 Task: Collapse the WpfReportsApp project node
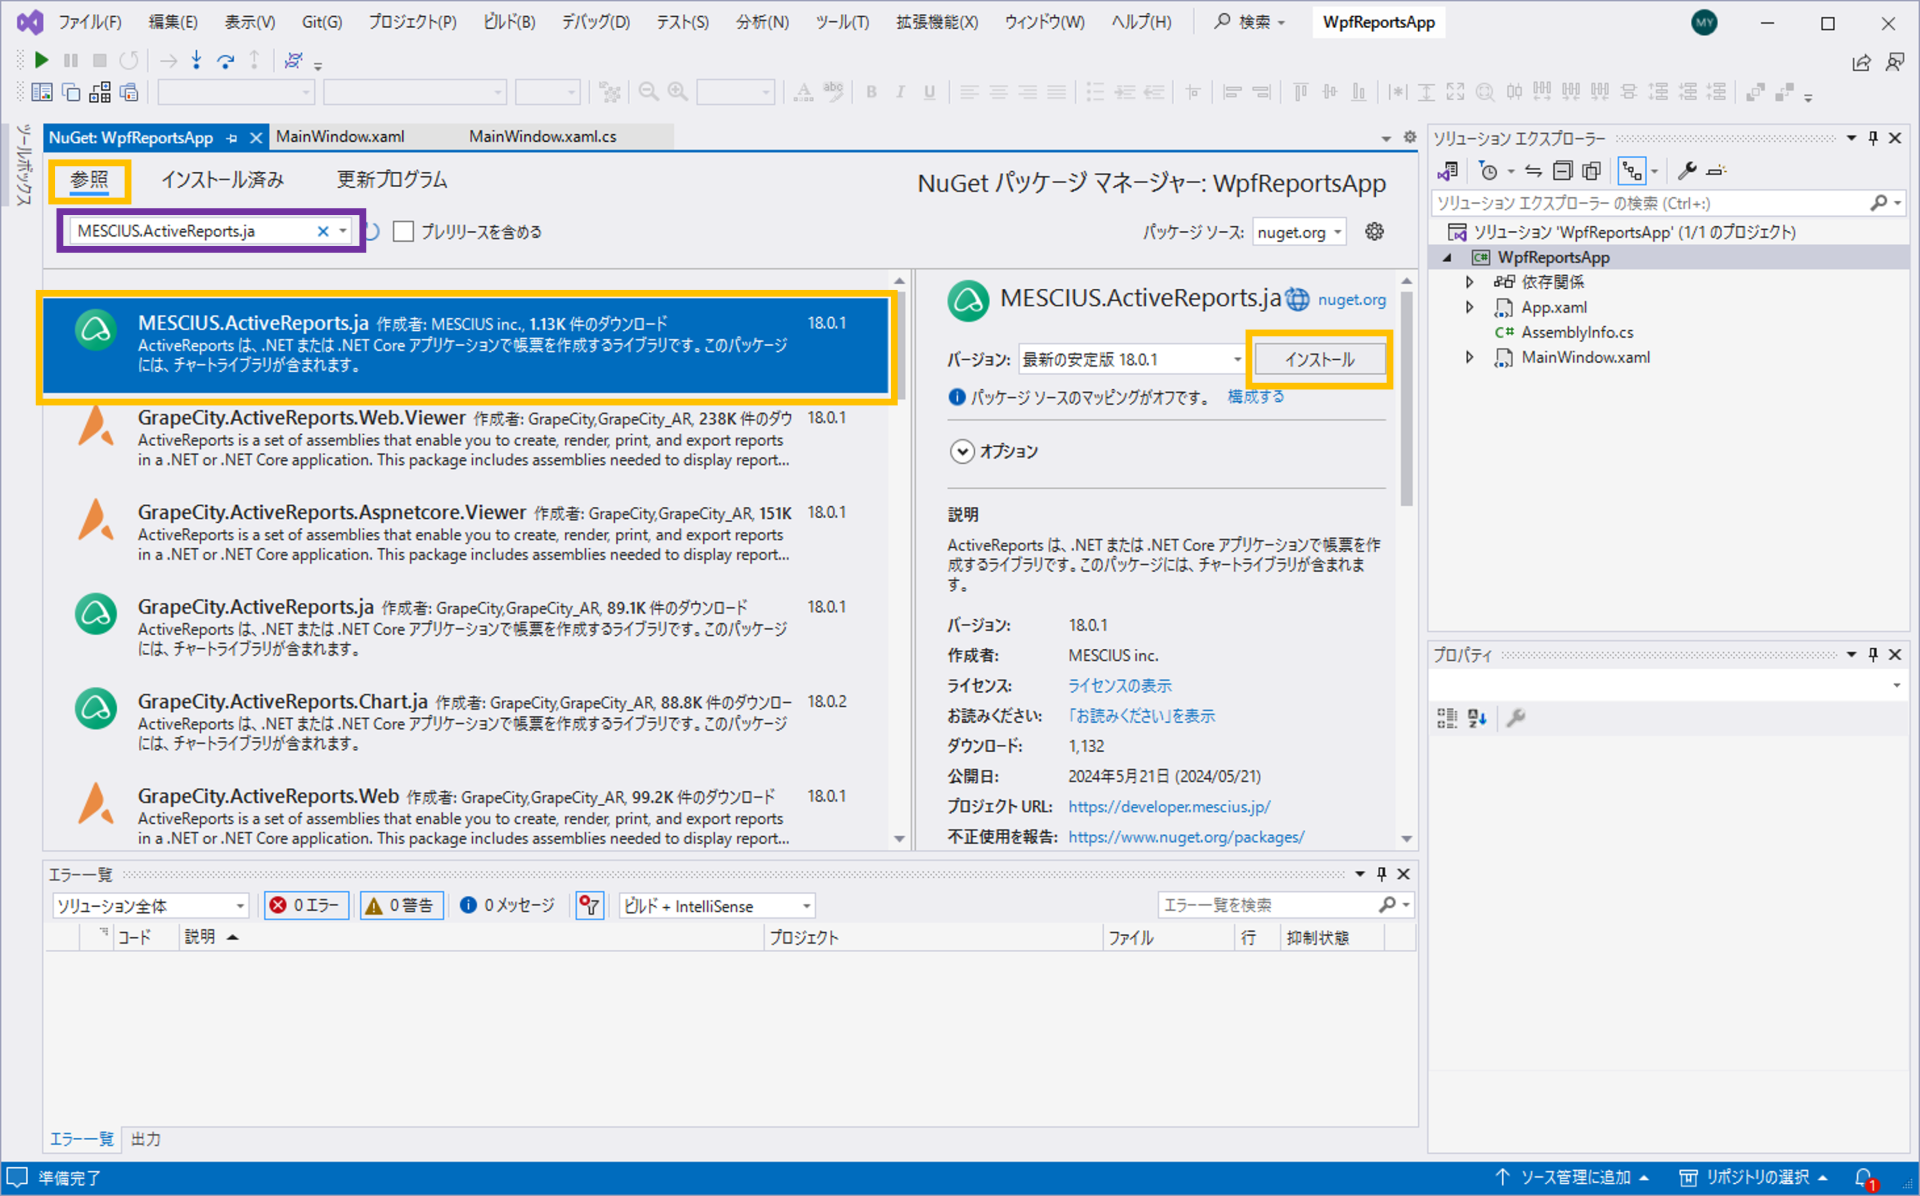tap(1447, 258)
